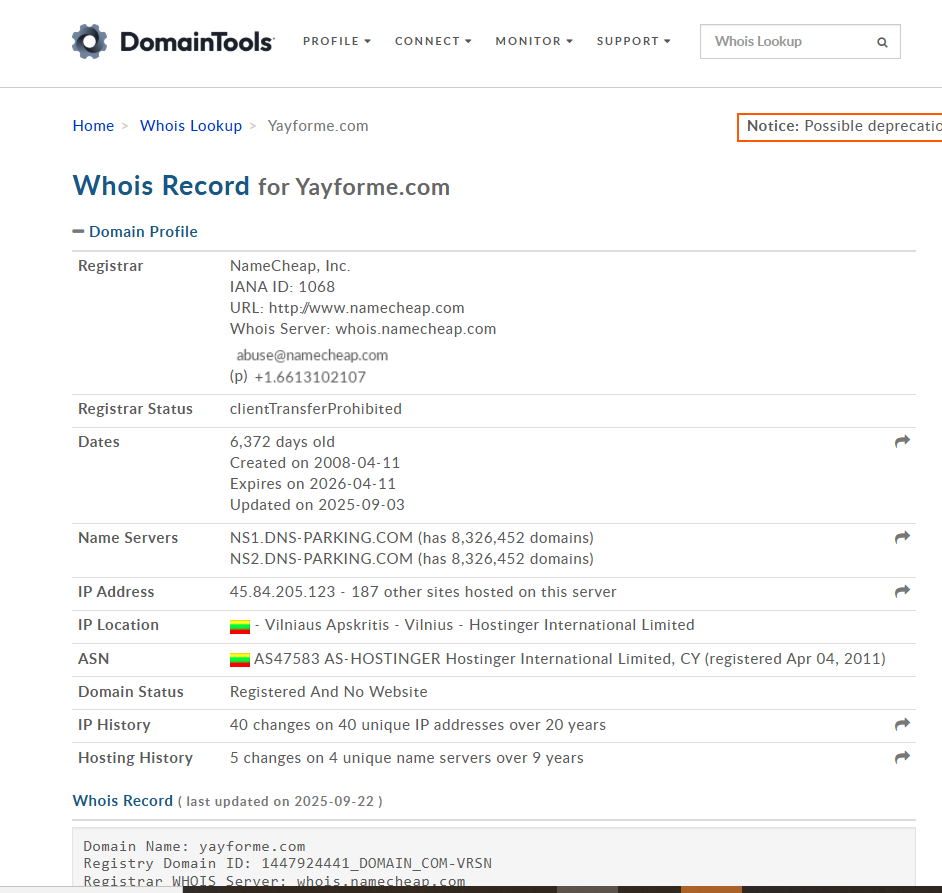Click the IP Location row label
This screenshot has width=942, height=893.
[x=118, y=625]
